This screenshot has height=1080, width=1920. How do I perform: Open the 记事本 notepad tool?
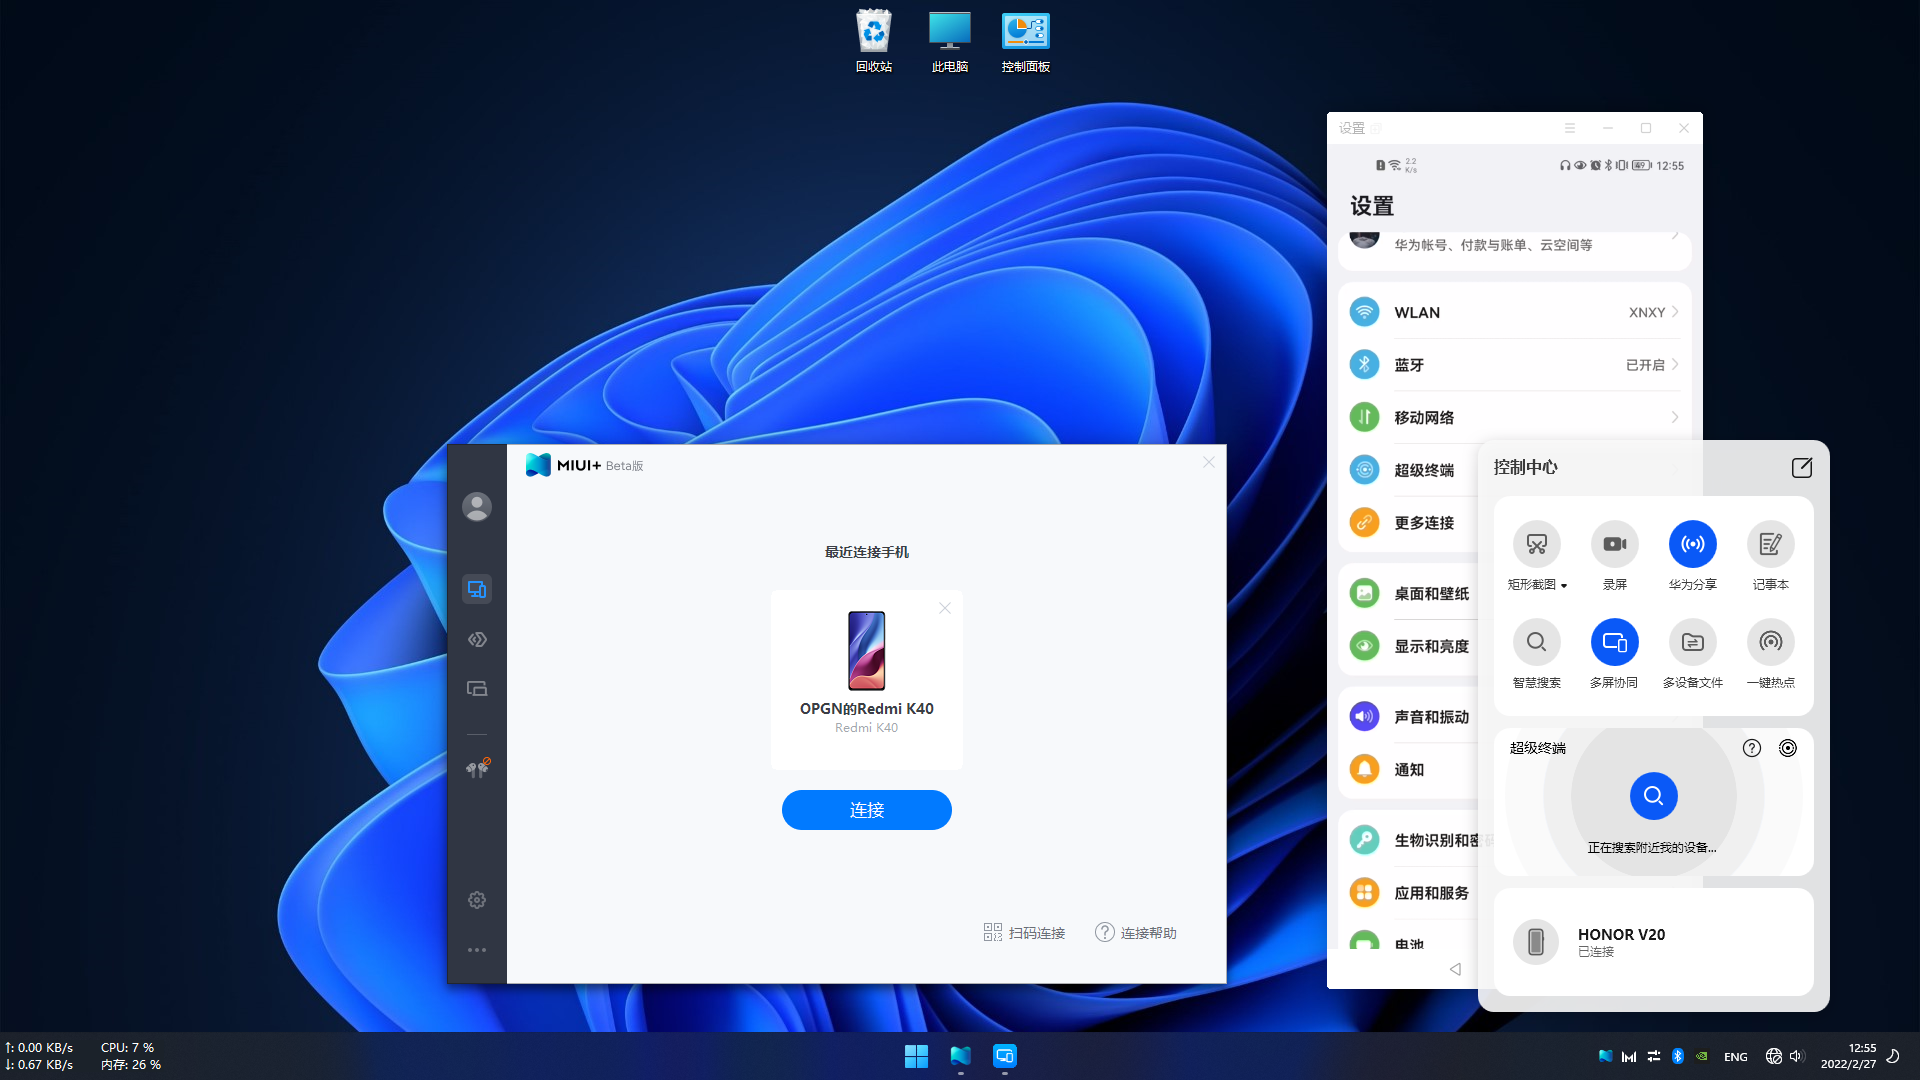[x=1771, y=544]
